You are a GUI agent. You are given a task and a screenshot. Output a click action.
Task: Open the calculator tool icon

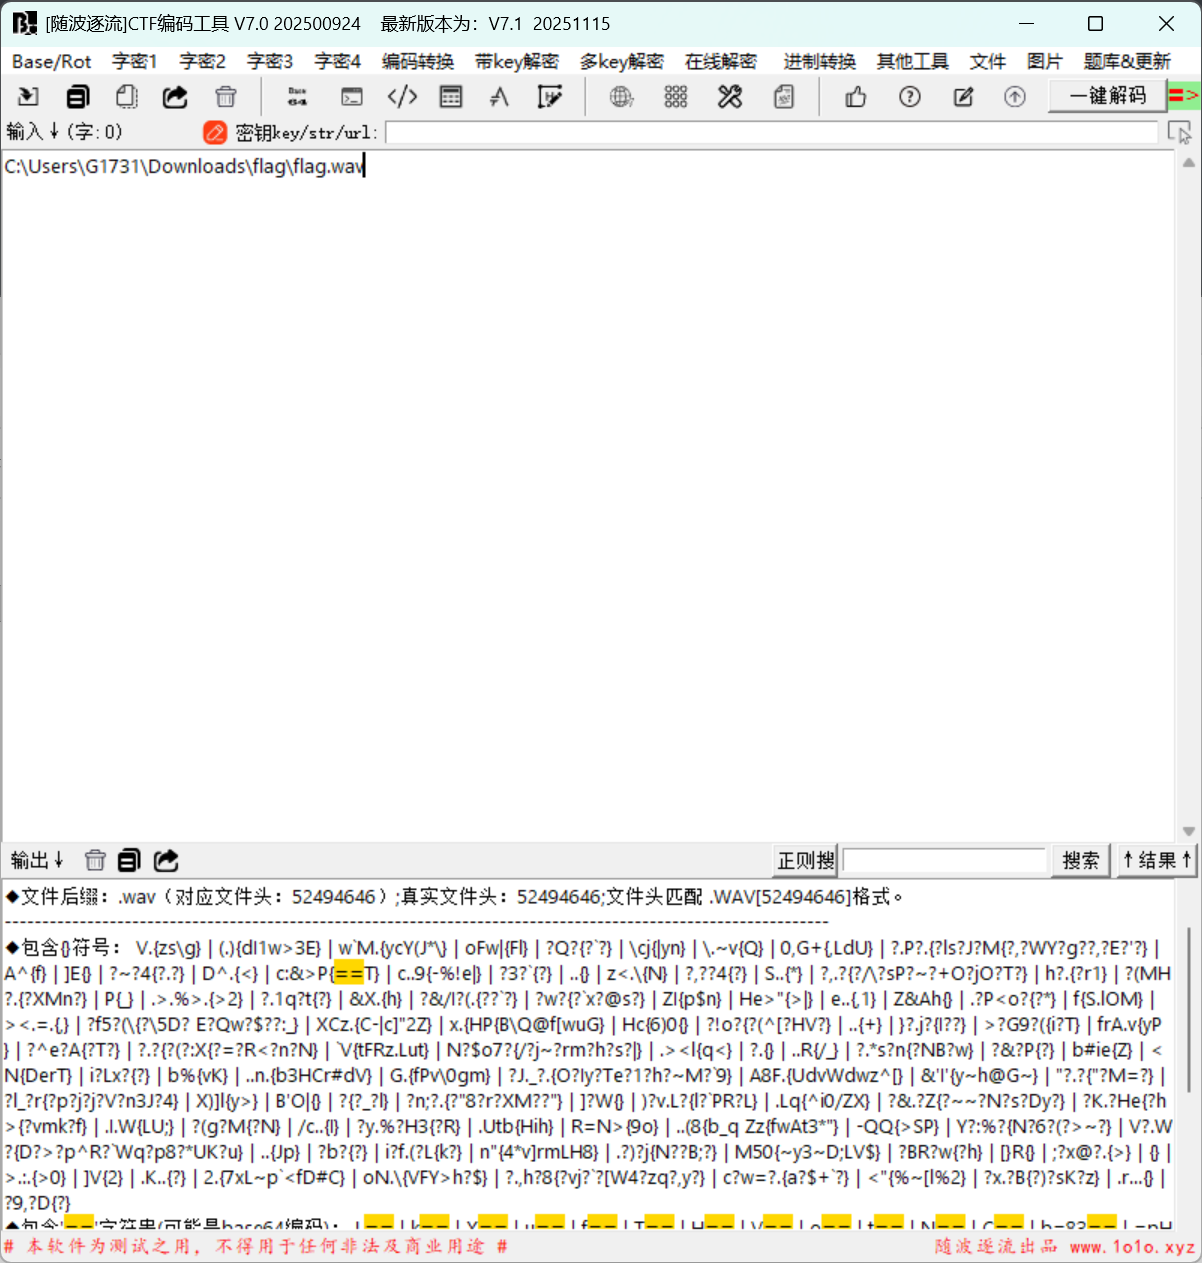point(451,97)
